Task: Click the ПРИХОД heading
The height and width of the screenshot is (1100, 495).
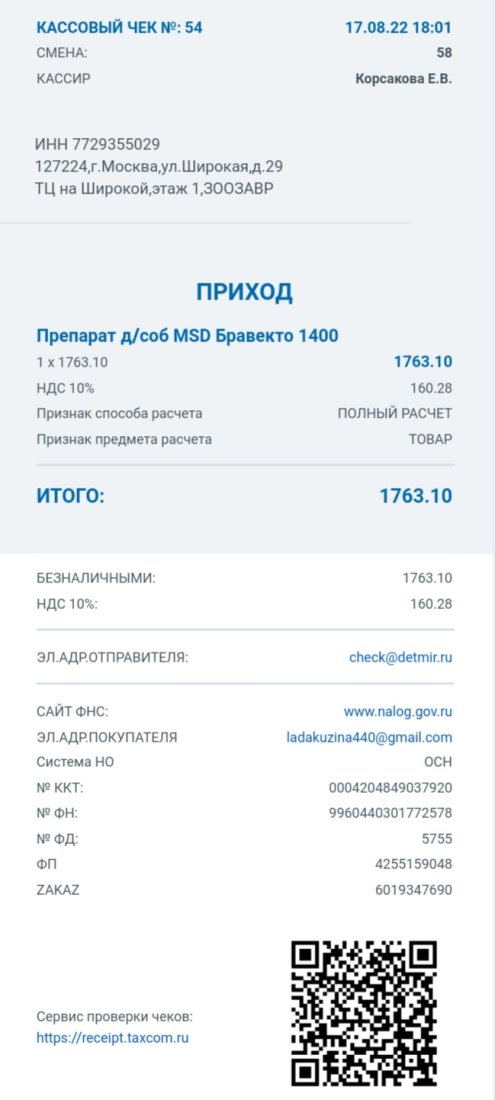Action: [244, 292]
